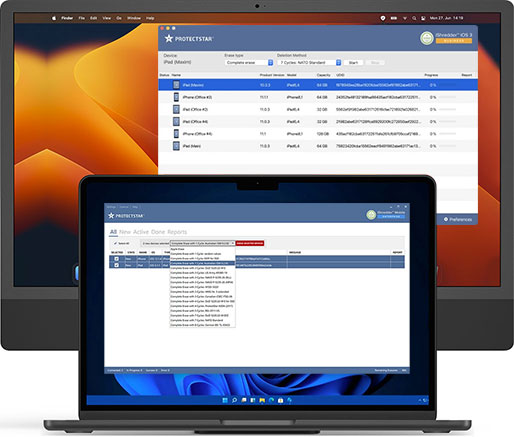Click the iPad (Office #4) tablet icon

coord(176,122)
